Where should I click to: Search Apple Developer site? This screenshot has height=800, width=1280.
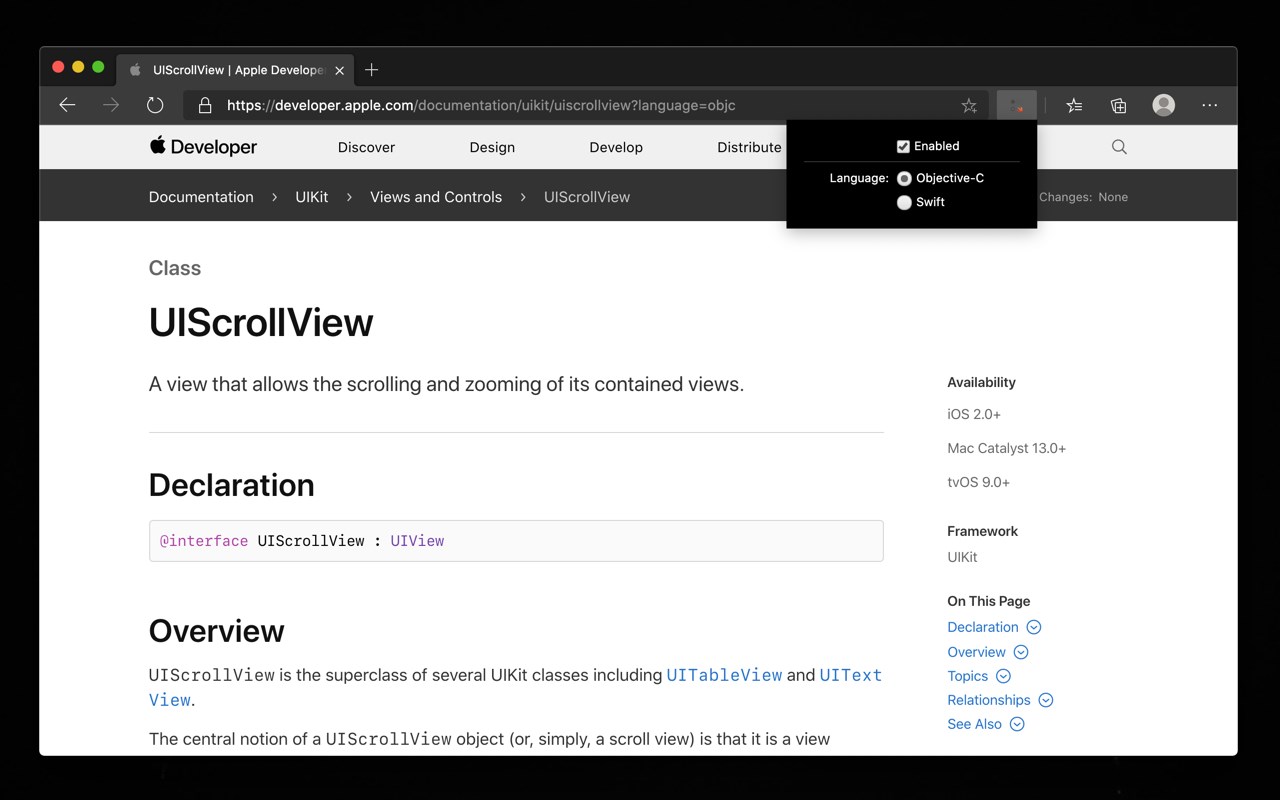(1119, 147)
